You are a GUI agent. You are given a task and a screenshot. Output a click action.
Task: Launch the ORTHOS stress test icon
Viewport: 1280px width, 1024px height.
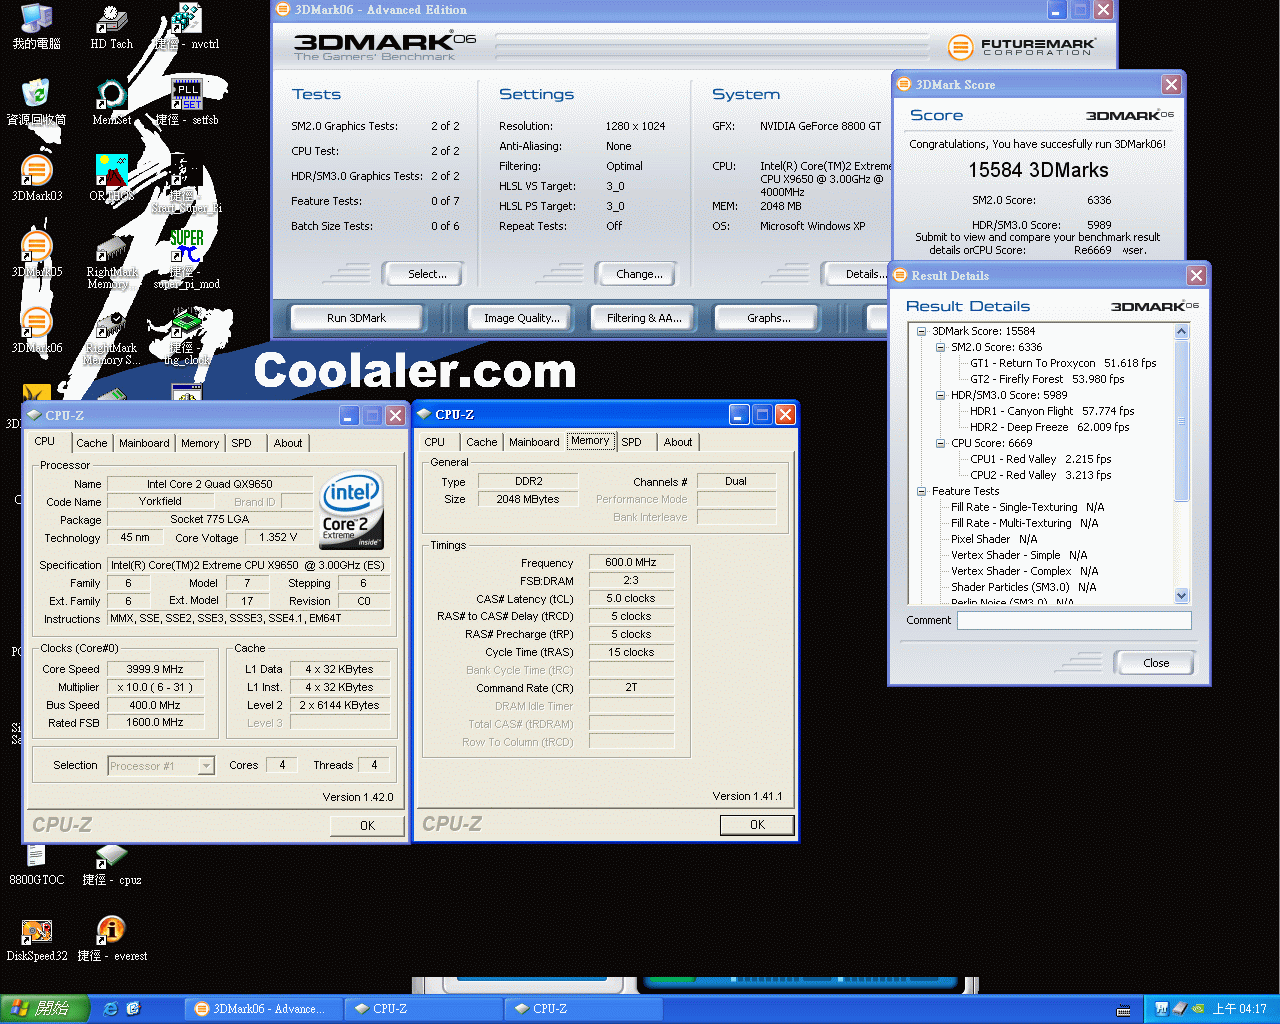pos(111,179)
